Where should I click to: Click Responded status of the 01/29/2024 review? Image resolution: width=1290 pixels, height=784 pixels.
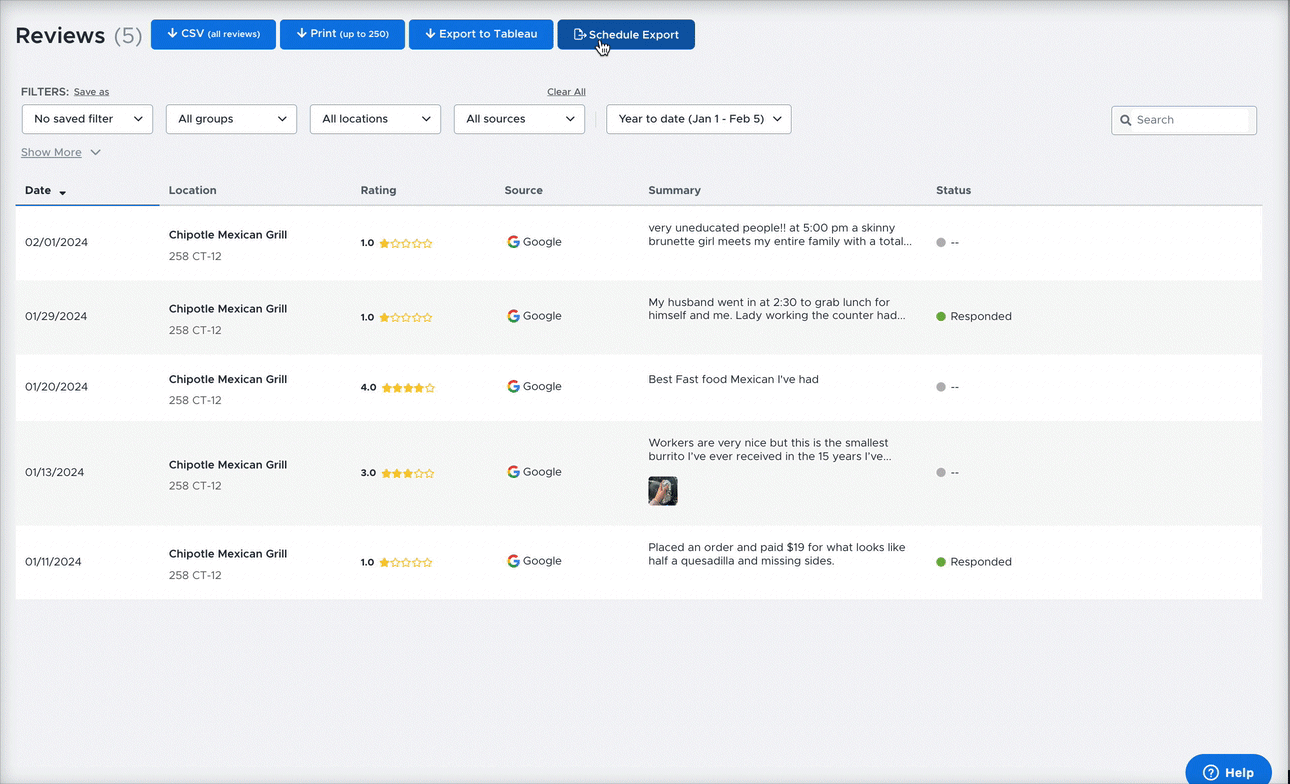(x=974, y=316)
